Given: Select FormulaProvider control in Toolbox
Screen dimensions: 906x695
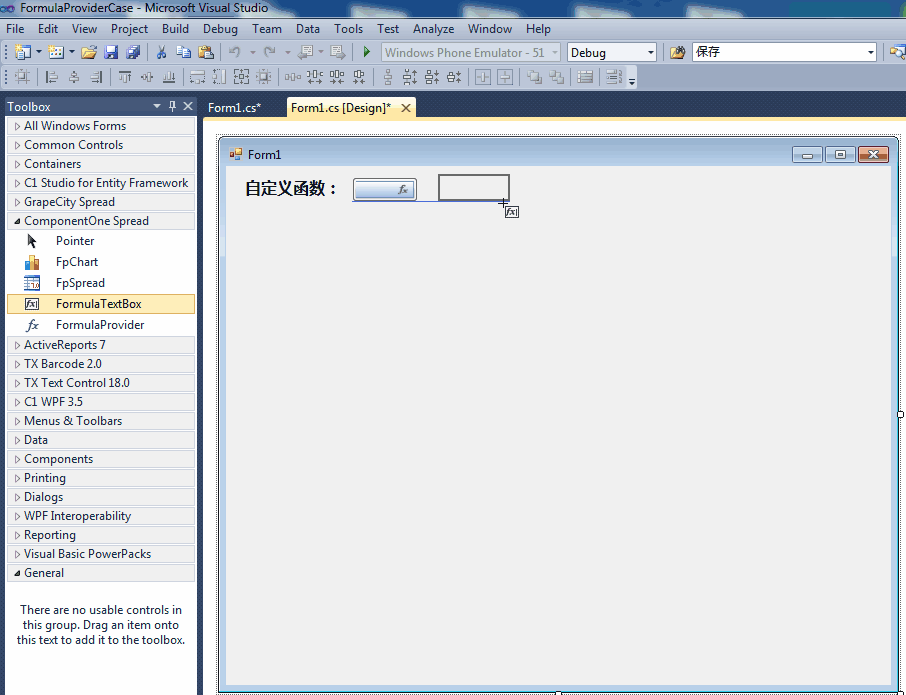Looking at the screenshot, I should pos(101,325).
